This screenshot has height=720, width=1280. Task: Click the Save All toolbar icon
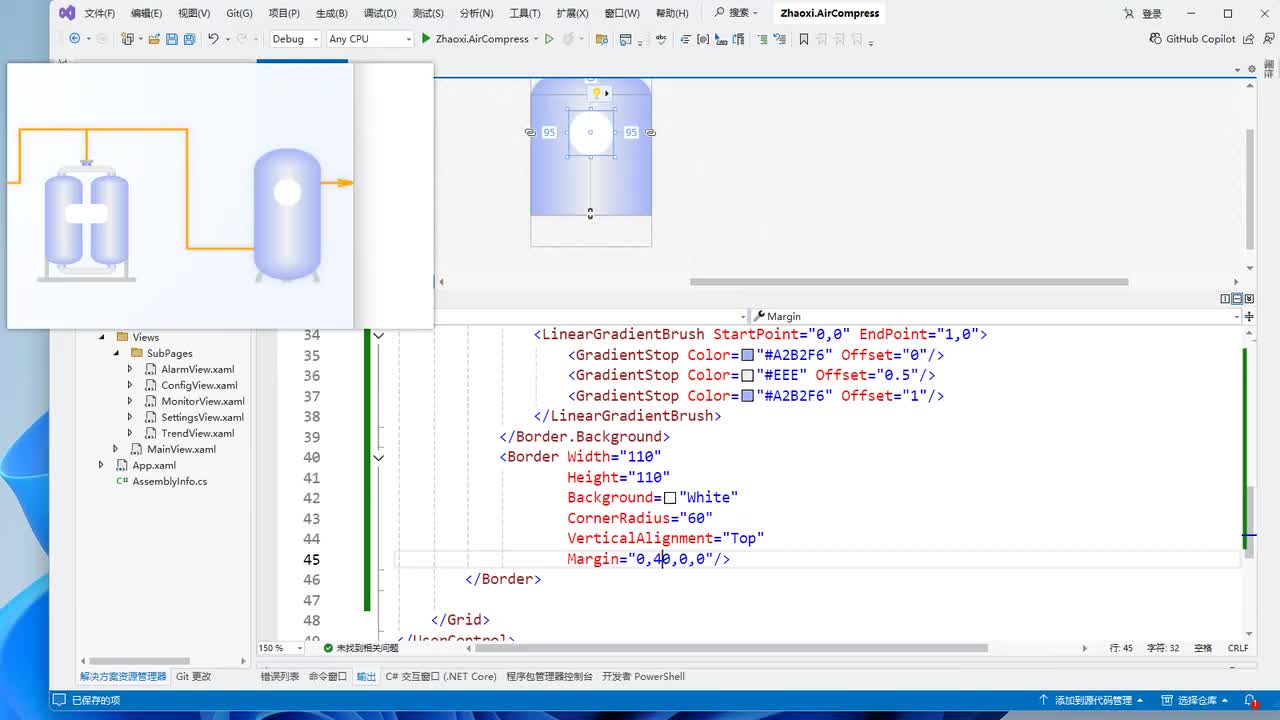189,39
